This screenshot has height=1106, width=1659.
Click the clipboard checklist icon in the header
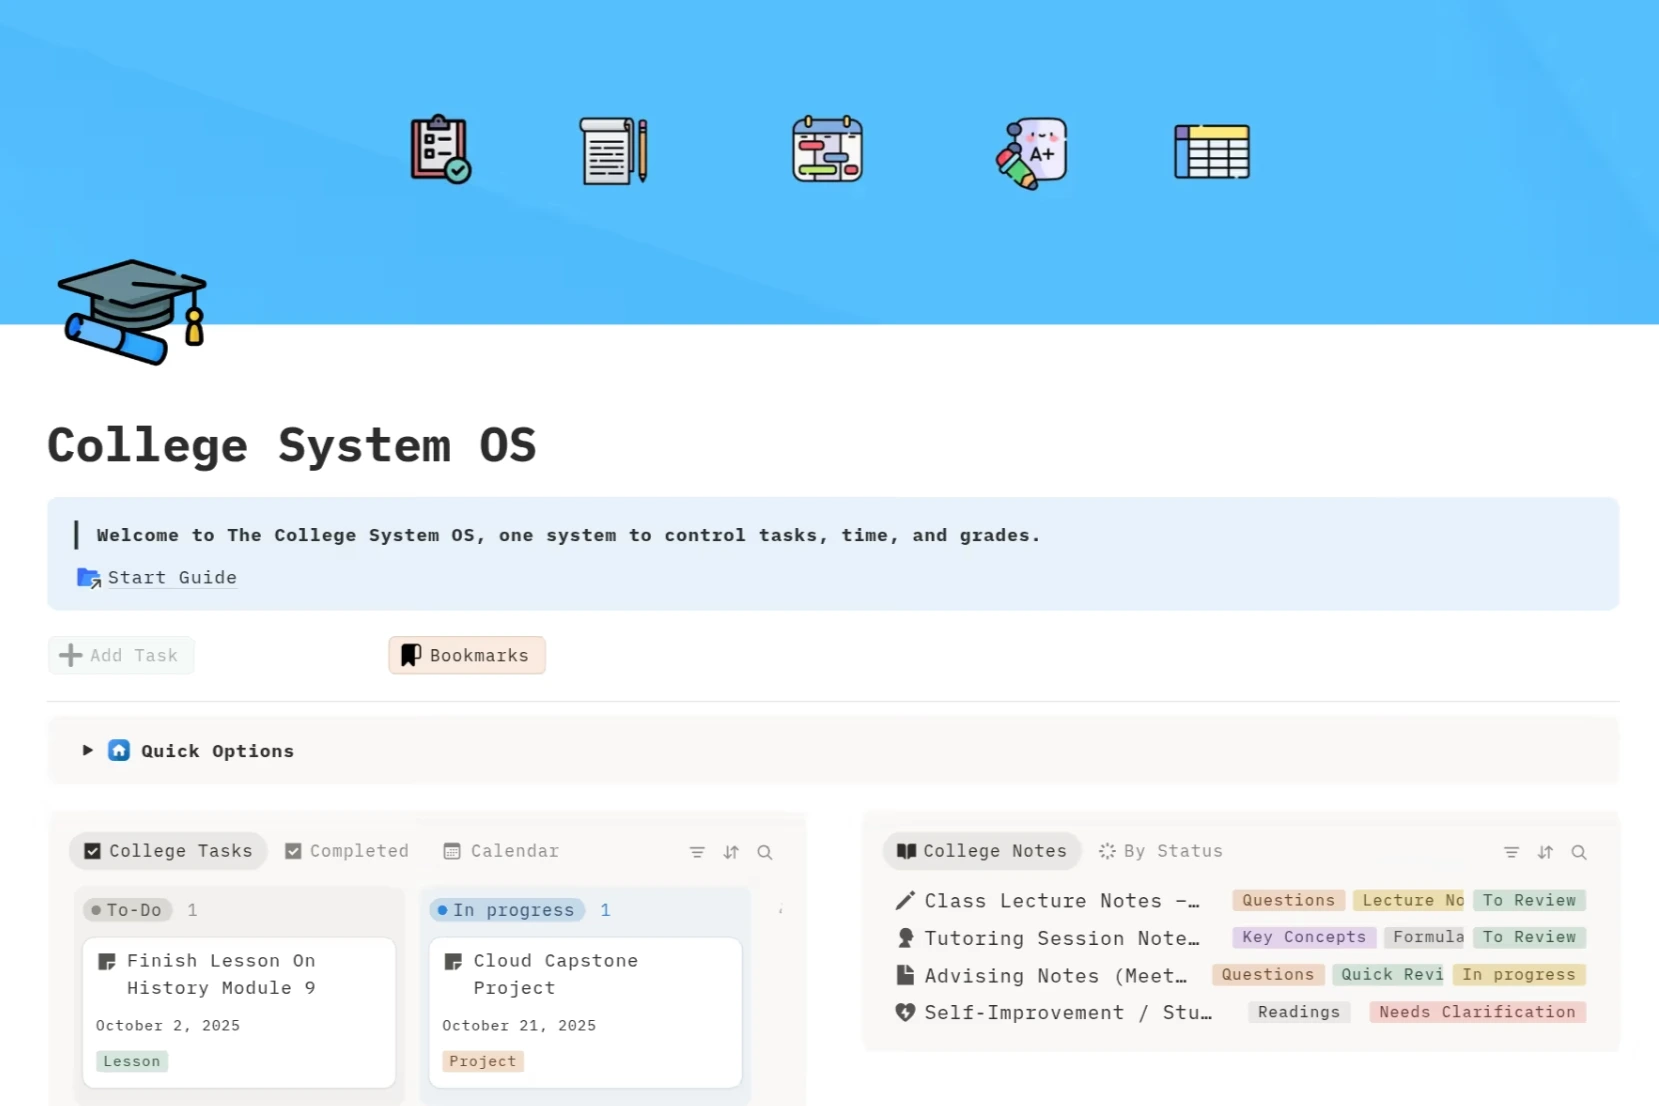pos(440,151)
